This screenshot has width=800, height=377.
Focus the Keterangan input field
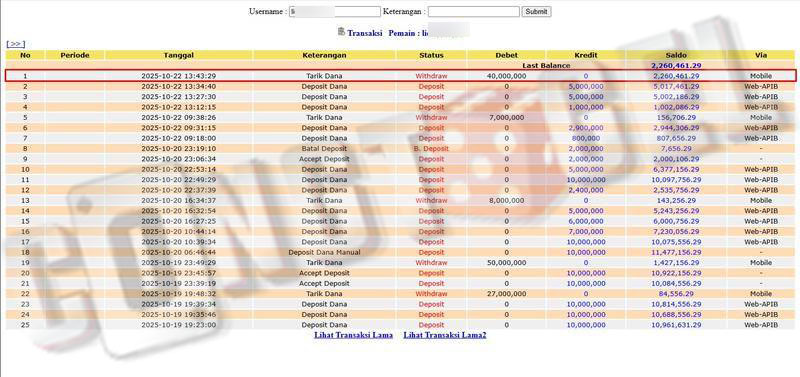pyautogui.click(x=473, y=11)
